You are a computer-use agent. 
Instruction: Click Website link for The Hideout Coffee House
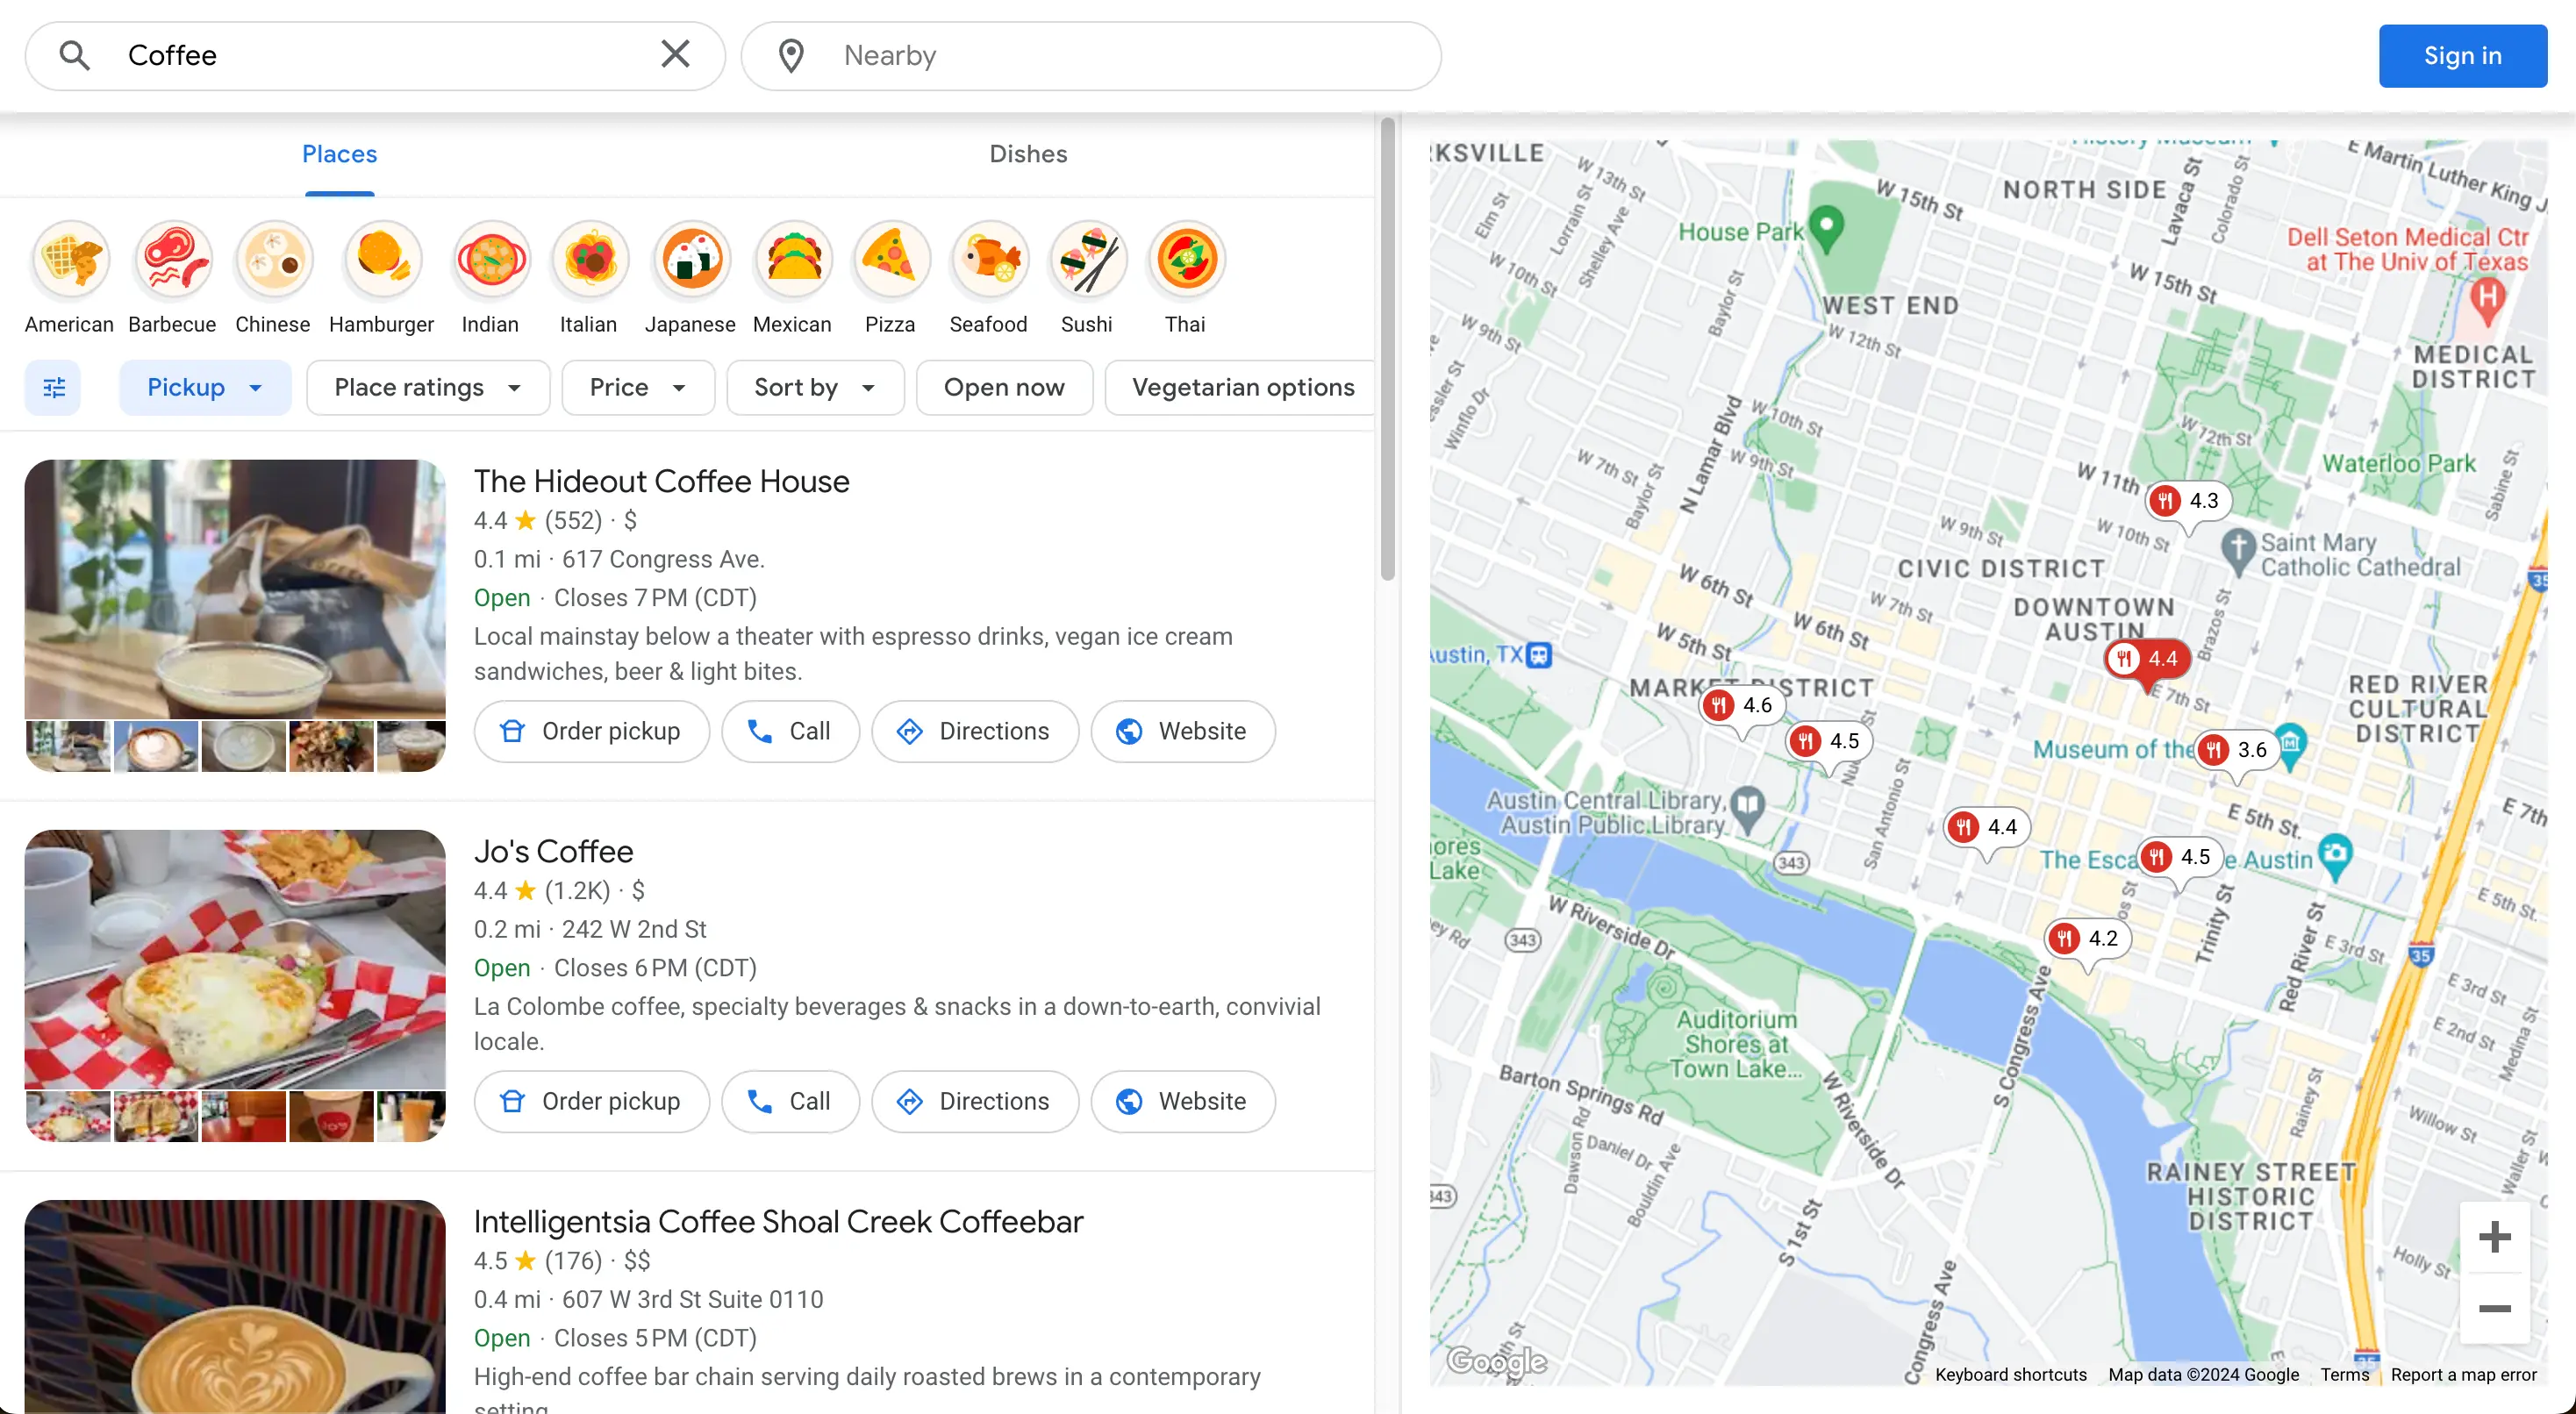click(x=1181, y=730)
